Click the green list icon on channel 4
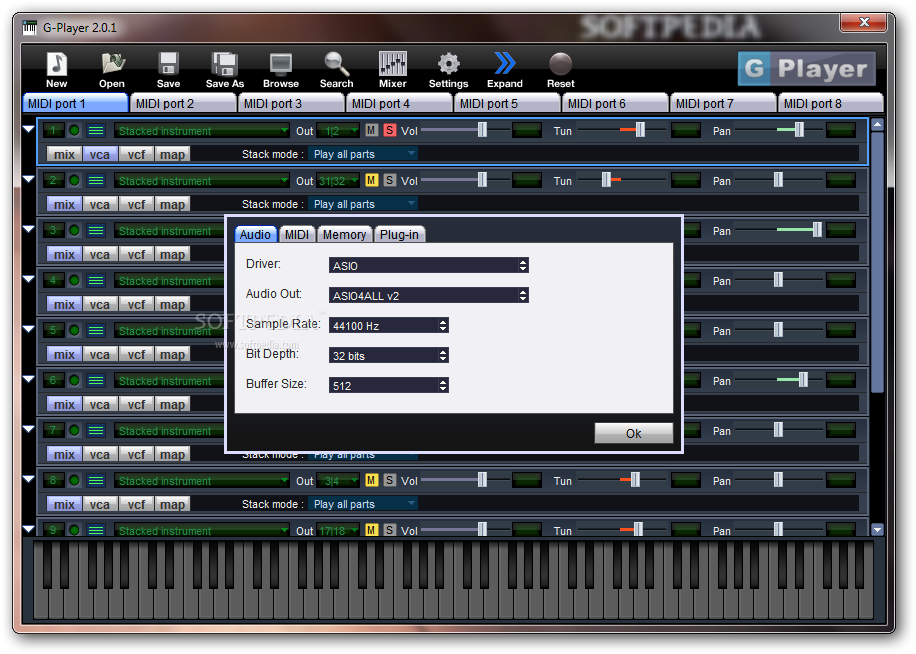Image resolution: width=916 pixels, height=654 pixels. pos(96,281)
